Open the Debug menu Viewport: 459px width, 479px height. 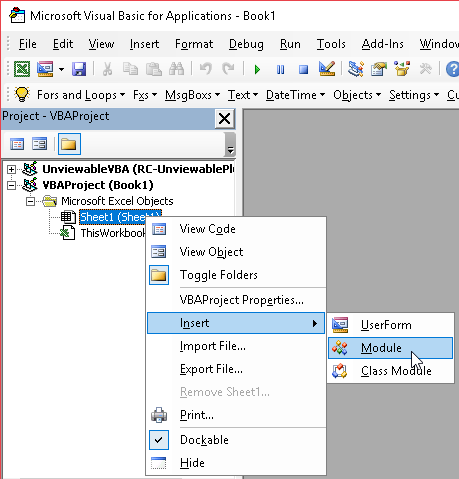click(x=246, y=44)
